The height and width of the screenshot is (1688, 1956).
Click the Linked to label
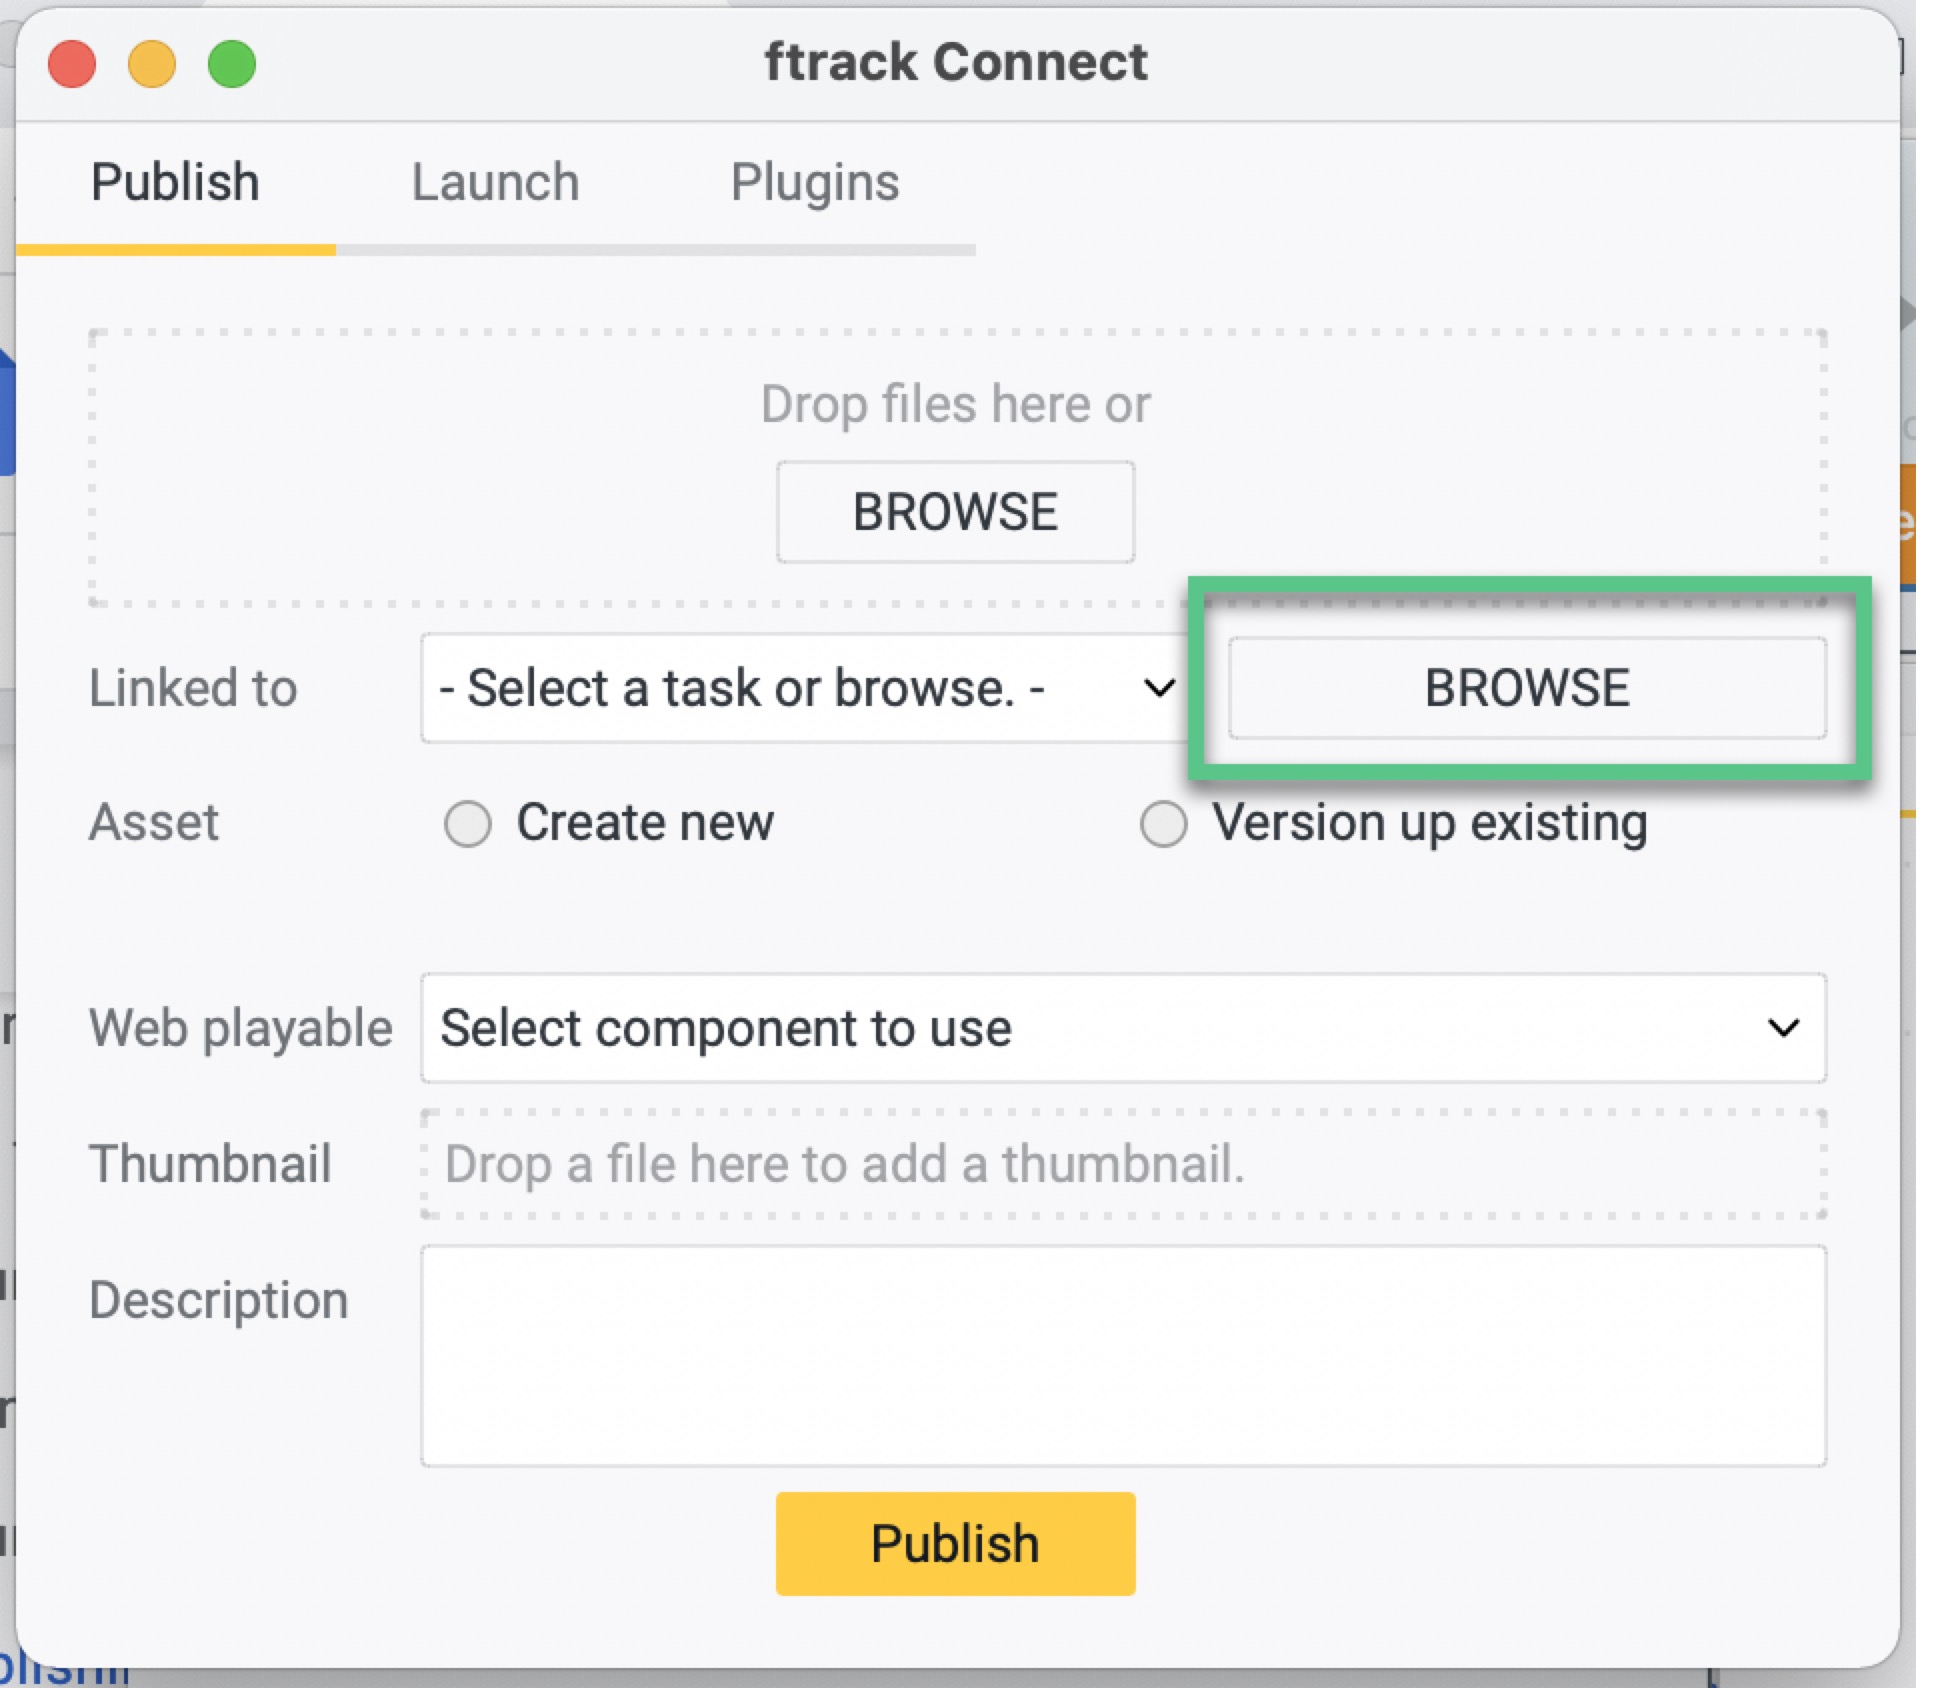193,687
